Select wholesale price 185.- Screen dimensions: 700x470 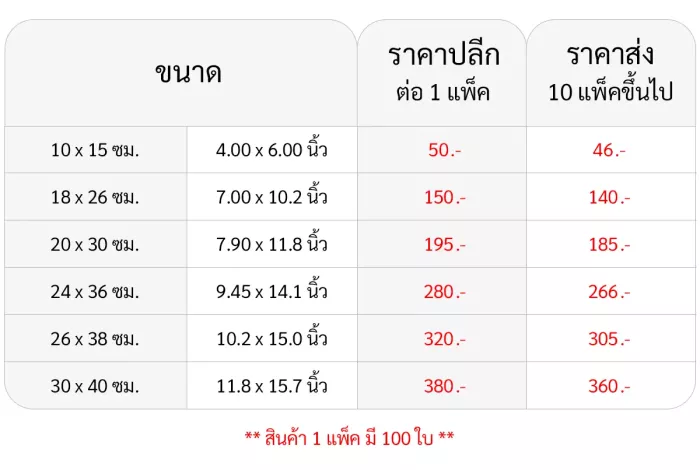[x=609, y=245]
